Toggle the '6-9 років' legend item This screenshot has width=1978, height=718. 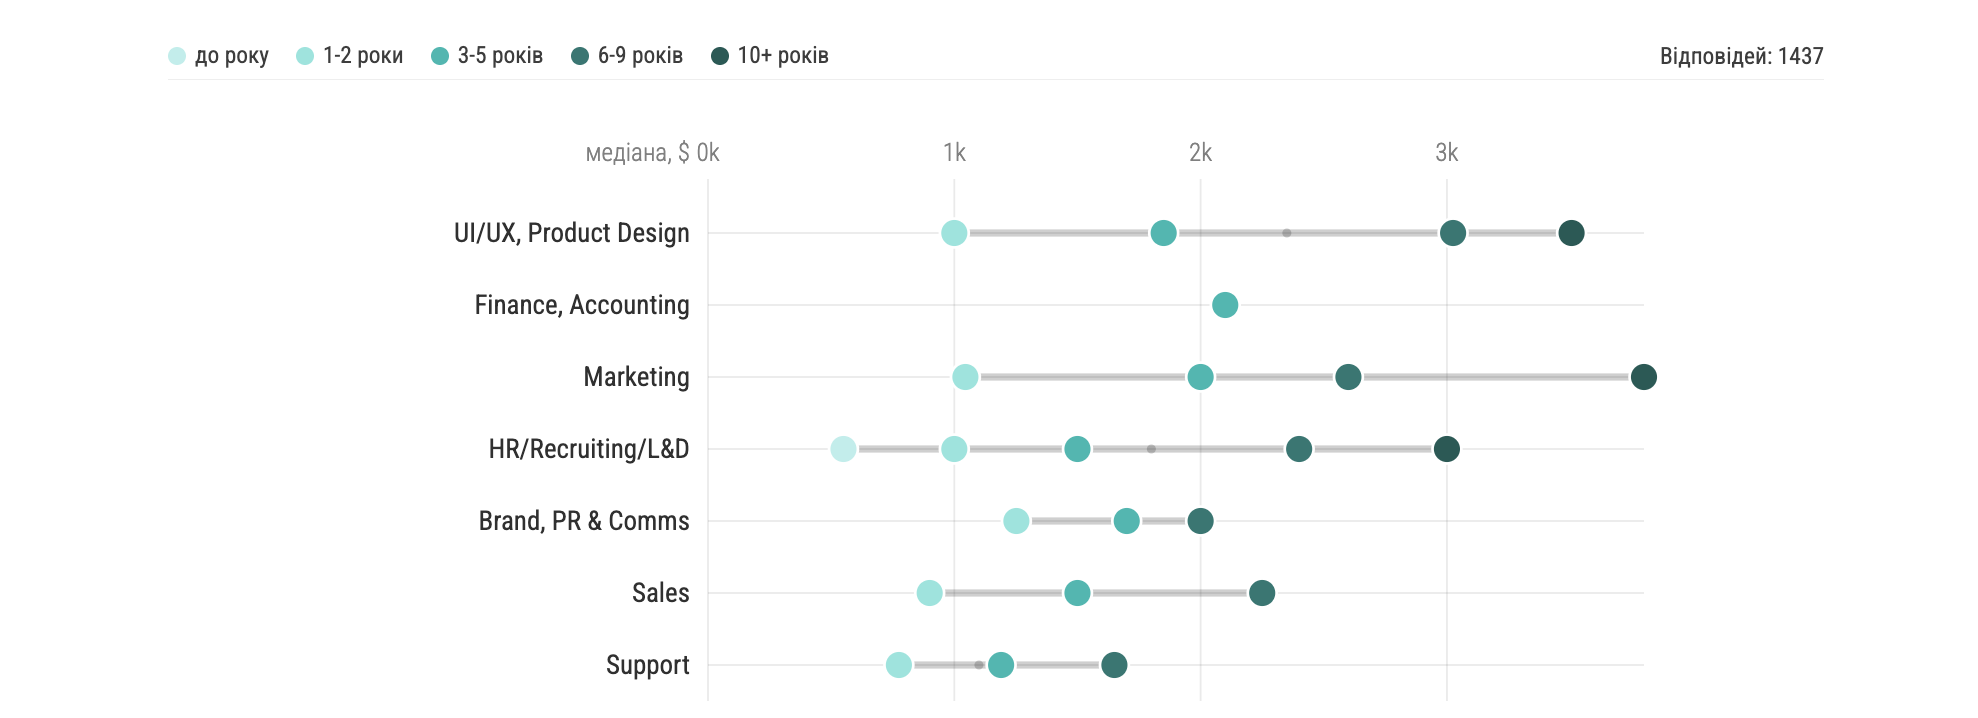pos(627,56)
